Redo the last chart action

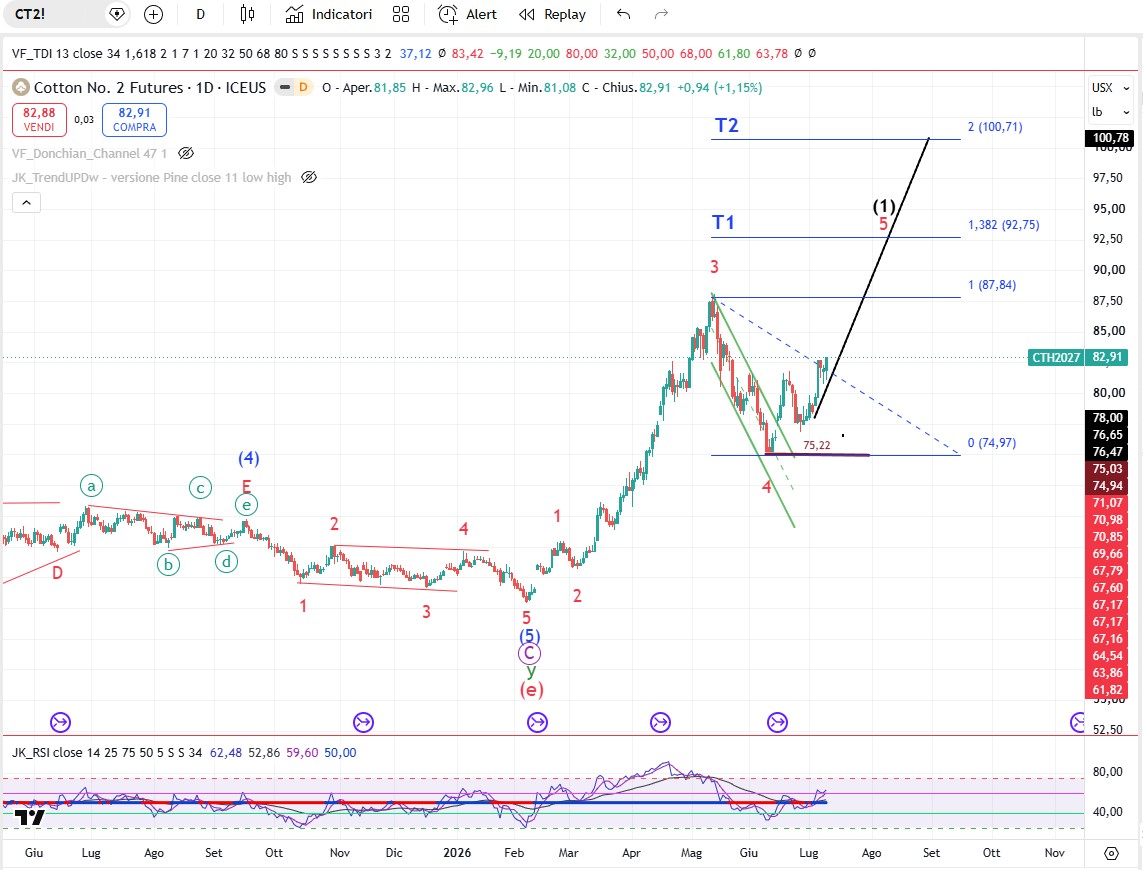pos(661,14)
